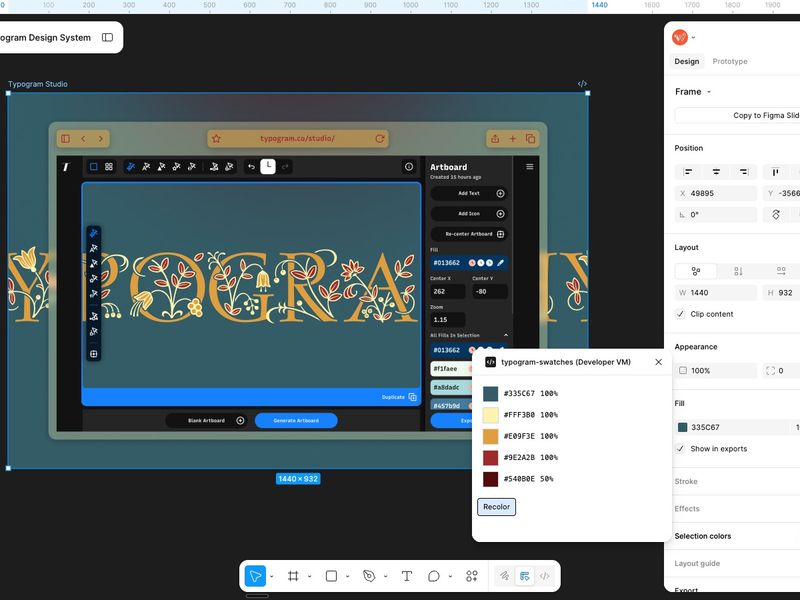Click the rotate 90 degrees icon

(776, 215)
